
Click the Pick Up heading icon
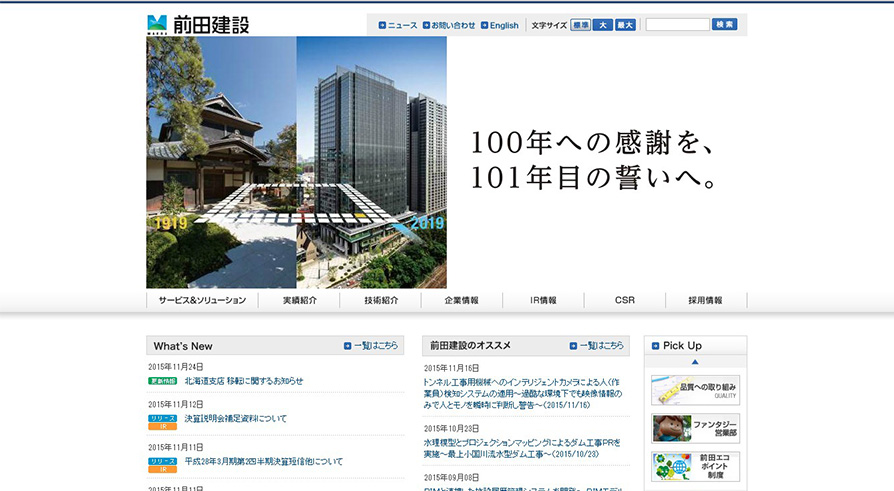click(x=655, y=346)
